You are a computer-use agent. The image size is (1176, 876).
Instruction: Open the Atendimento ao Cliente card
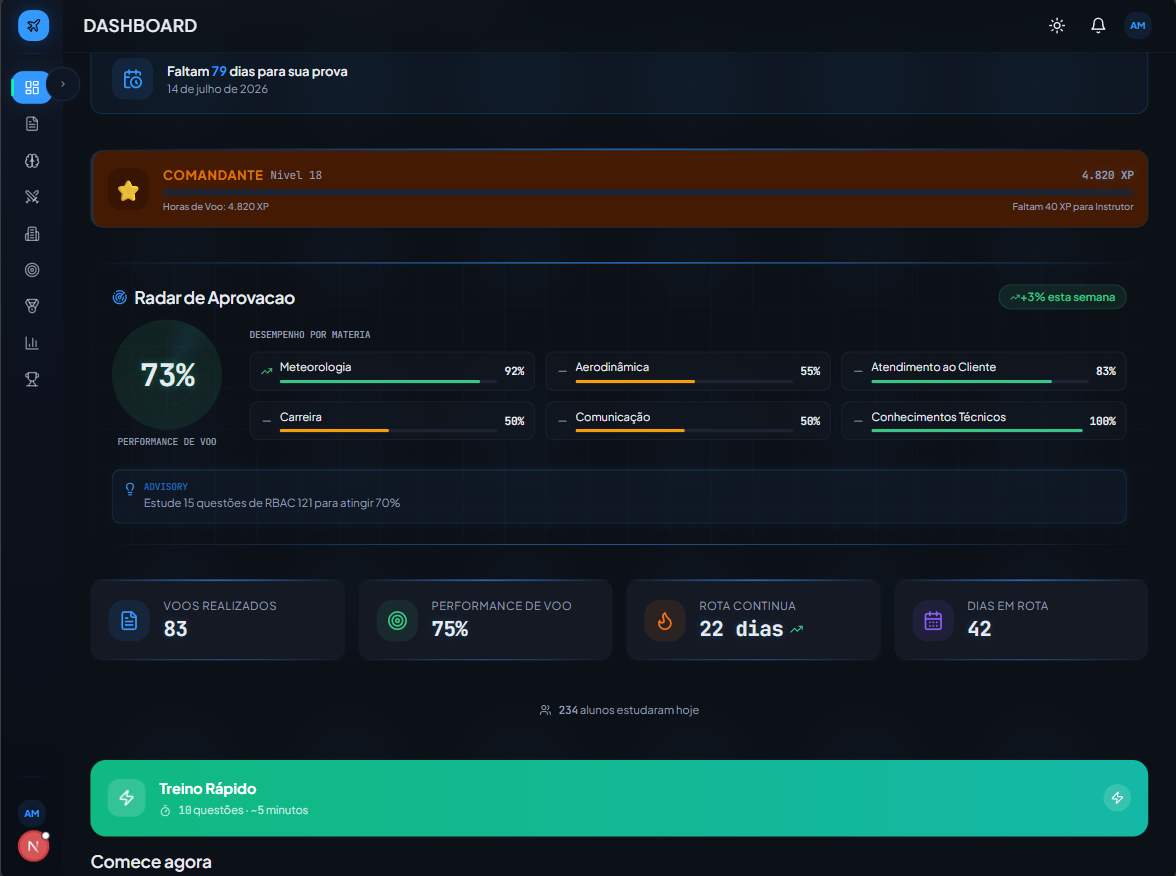pos(983,370)
